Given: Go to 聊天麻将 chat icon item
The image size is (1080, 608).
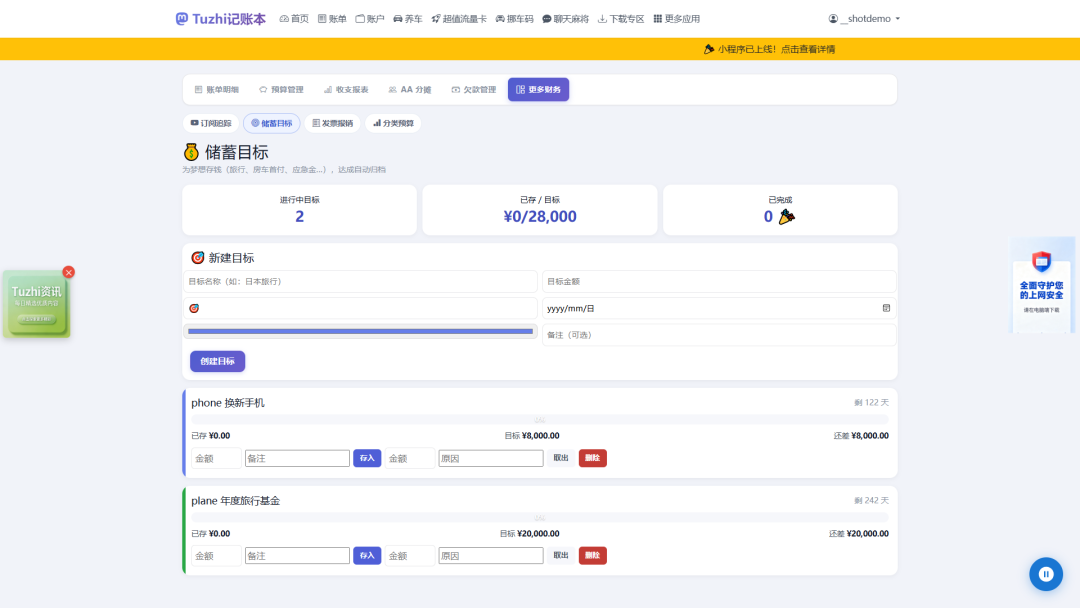Looking at the screenshot, I should tap(565, 19).
